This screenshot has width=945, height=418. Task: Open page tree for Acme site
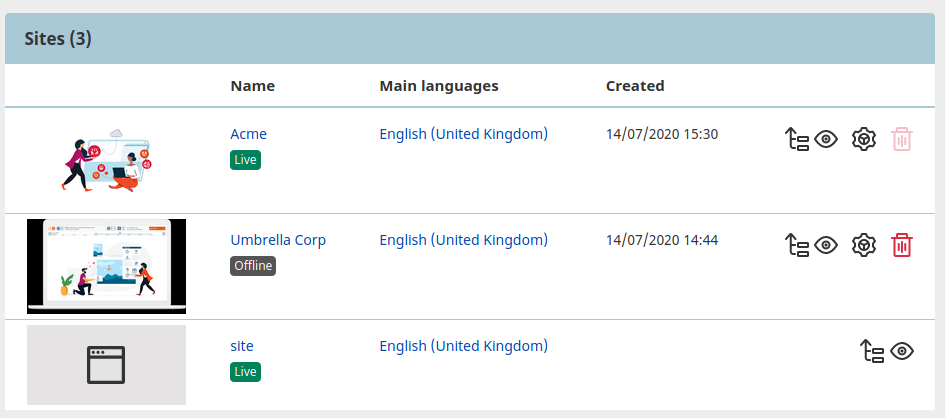(x=797, y=139)
